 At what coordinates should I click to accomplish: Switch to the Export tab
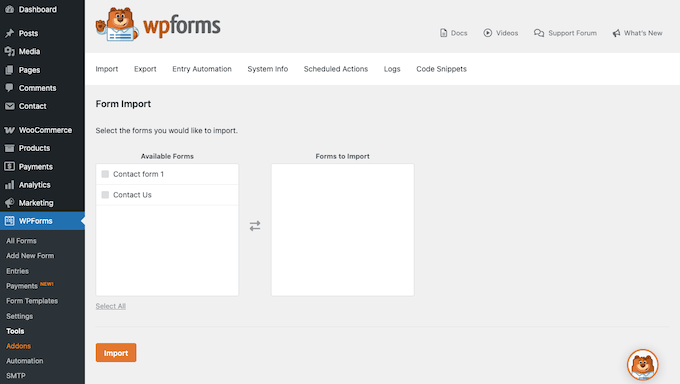click(x=145, y=69)
